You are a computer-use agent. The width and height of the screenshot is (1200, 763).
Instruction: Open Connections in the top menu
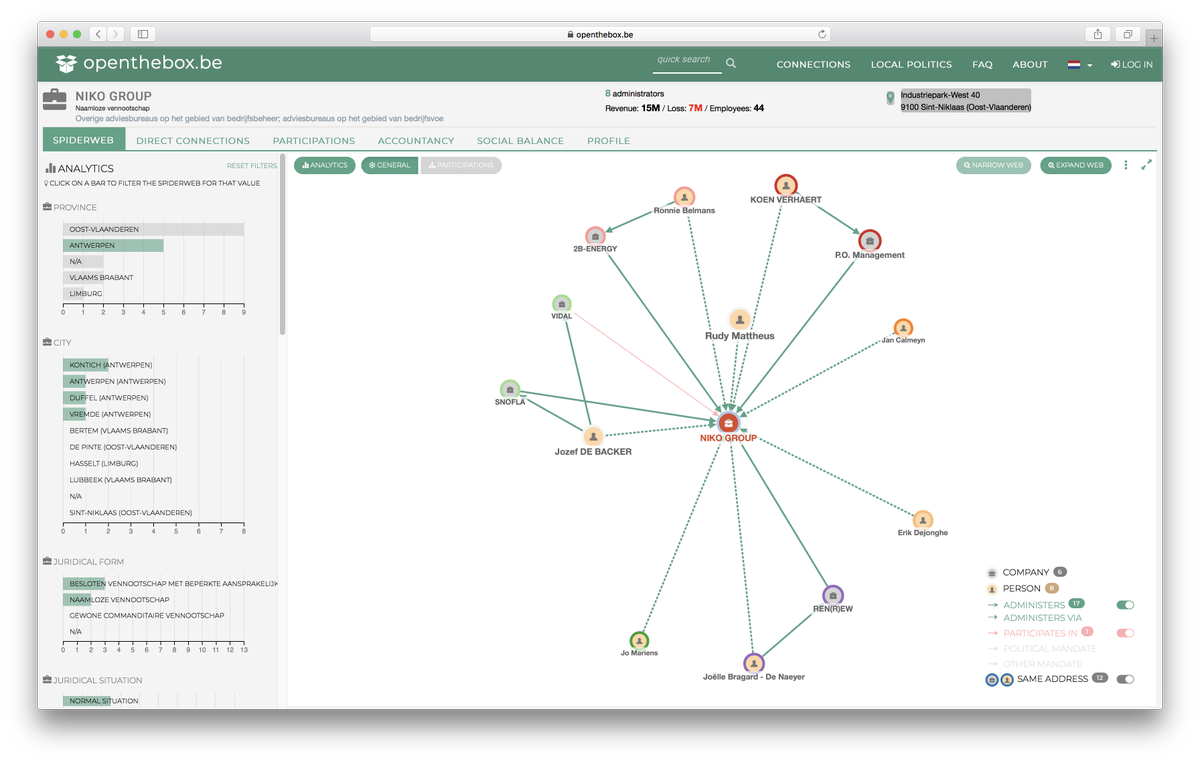(x=813, y=64)
